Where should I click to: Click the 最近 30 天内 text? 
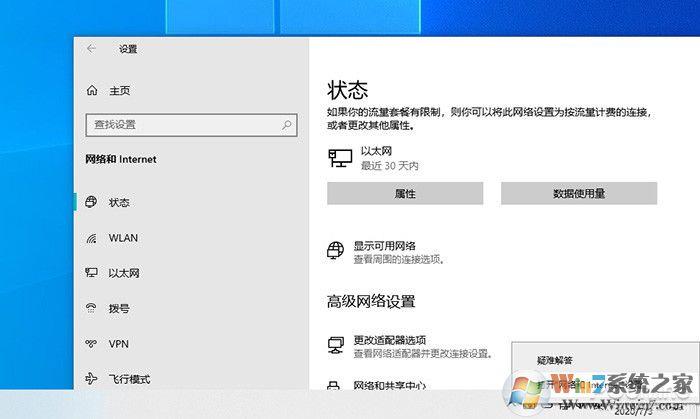coord(390,166)
